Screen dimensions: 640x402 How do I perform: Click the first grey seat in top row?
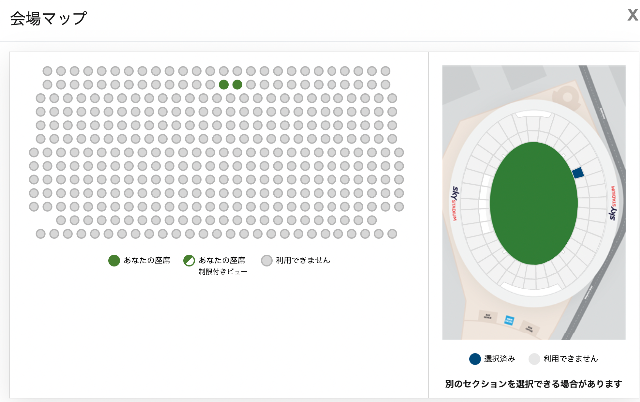coord(47,71)
